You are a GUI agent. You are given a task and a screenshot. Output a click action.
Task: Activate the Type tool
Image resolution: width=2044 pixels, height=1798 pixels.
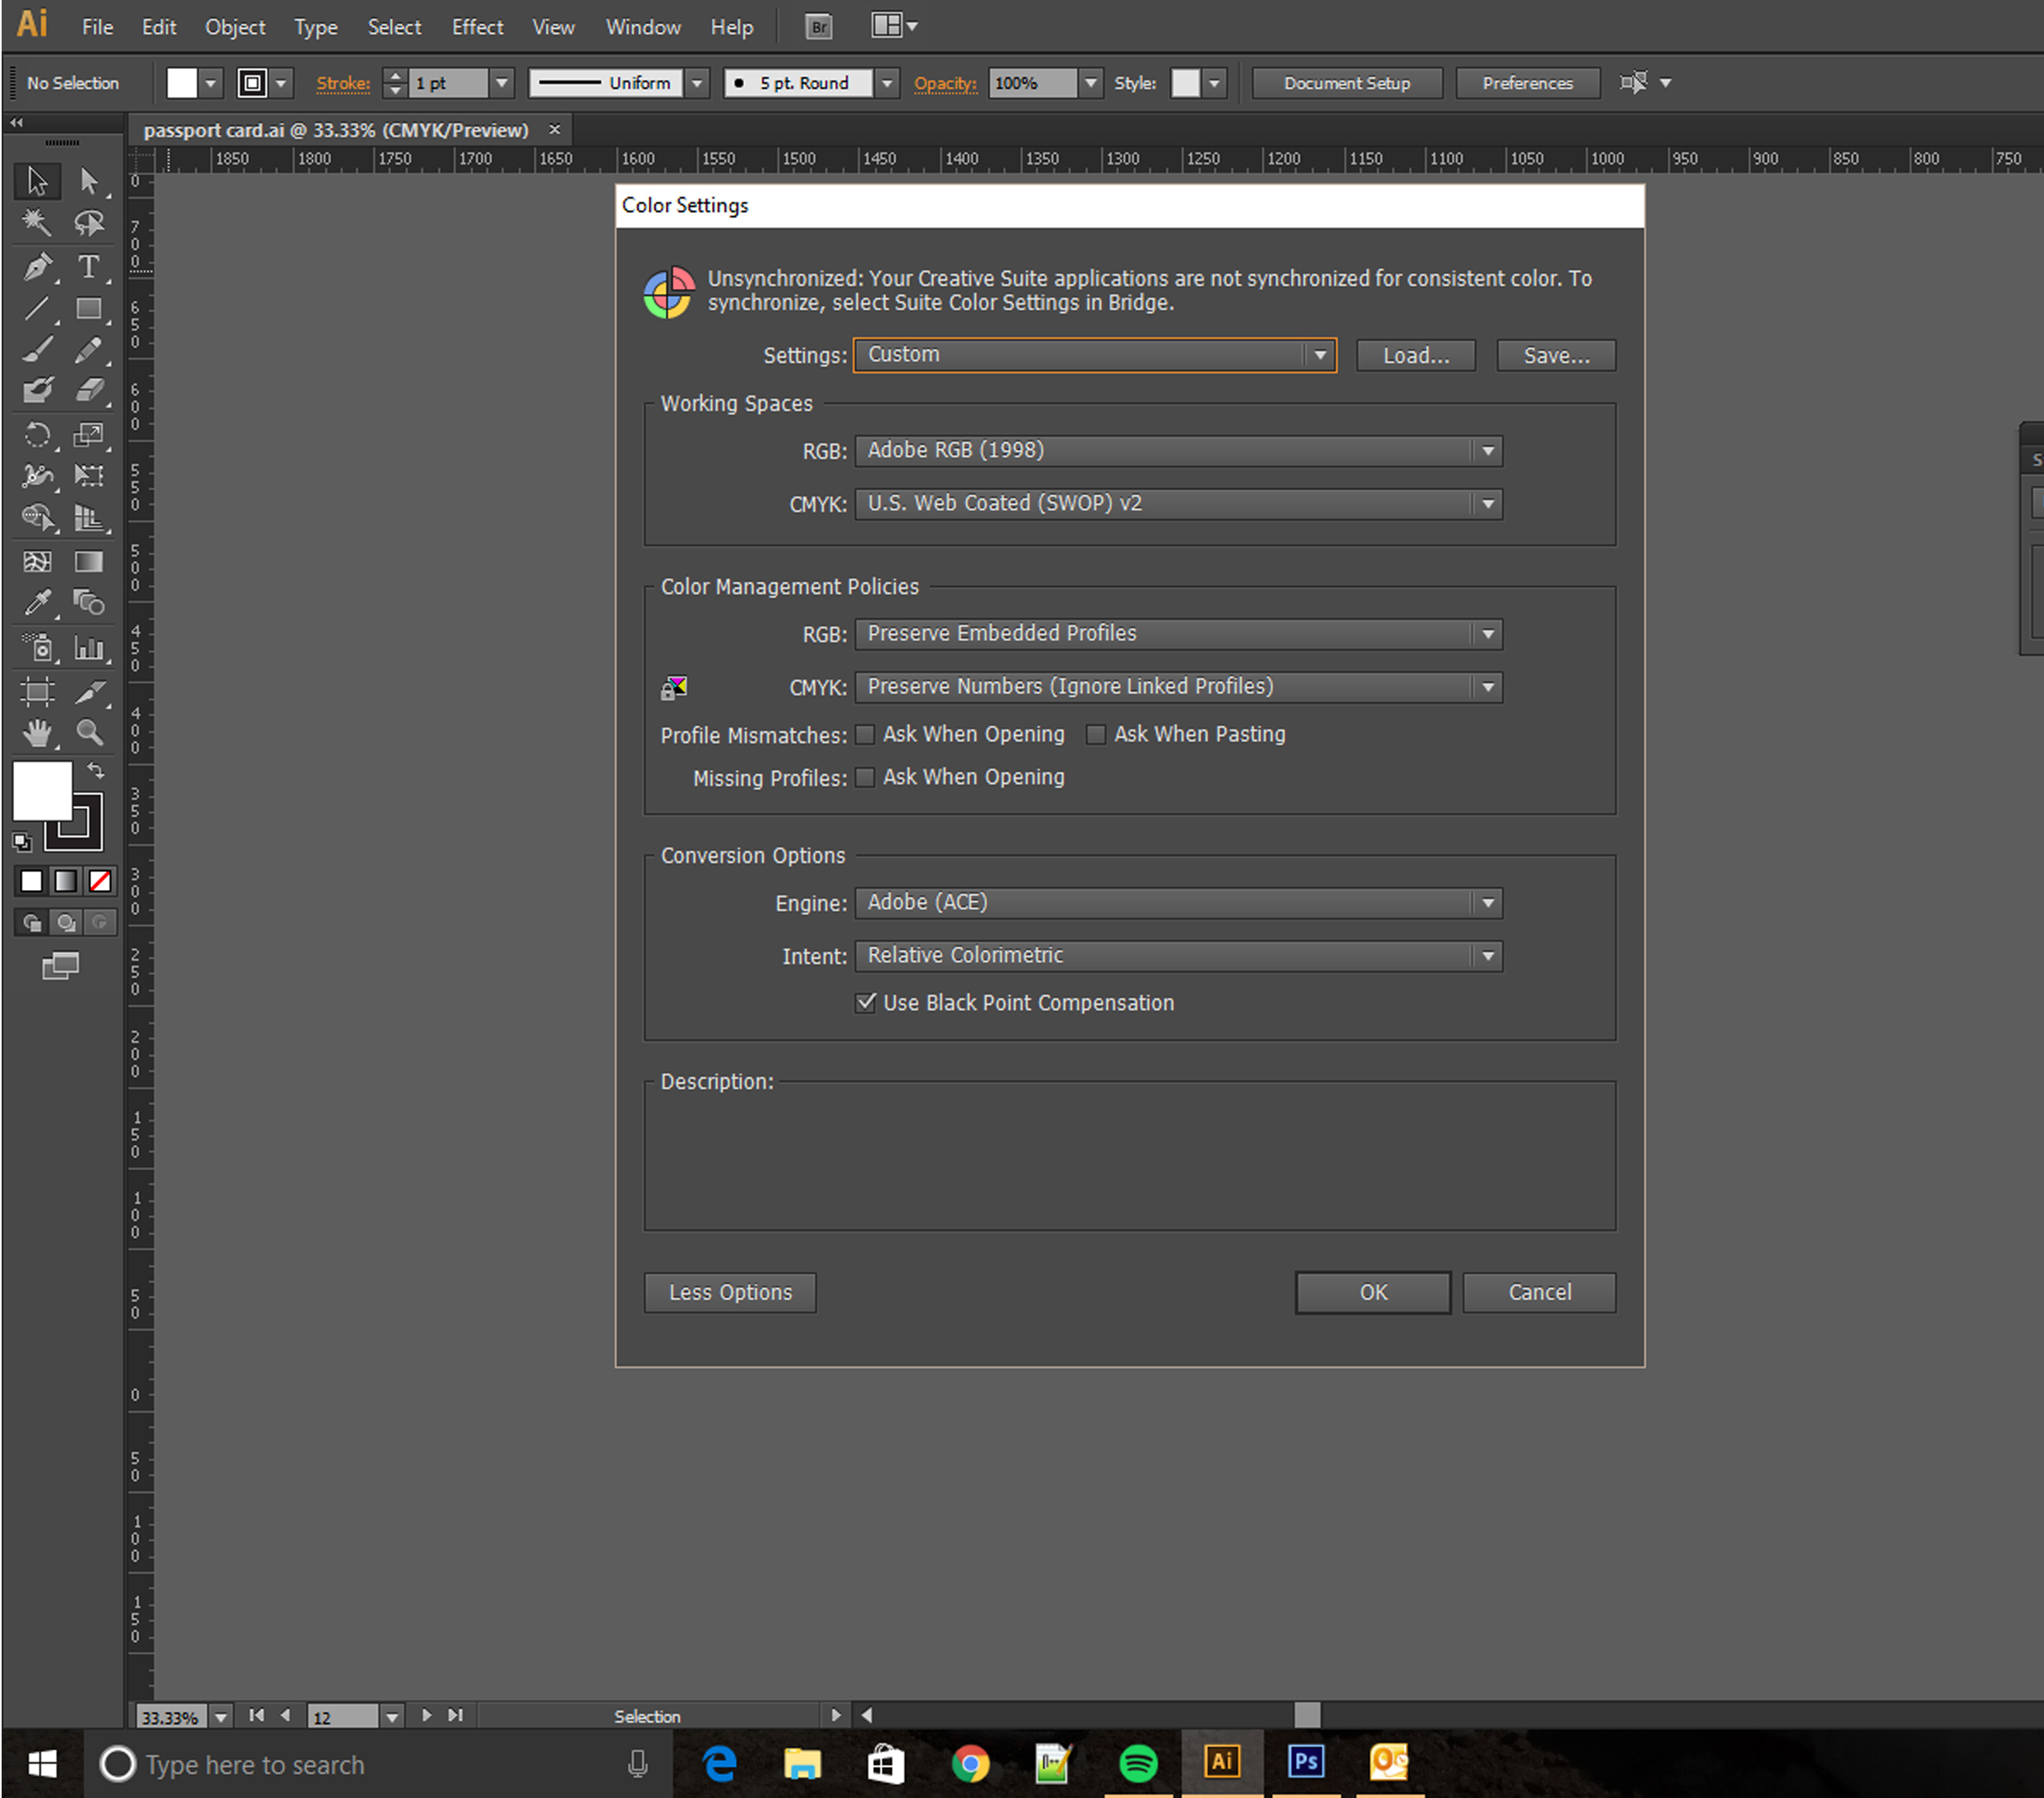[x=90, y=266]
